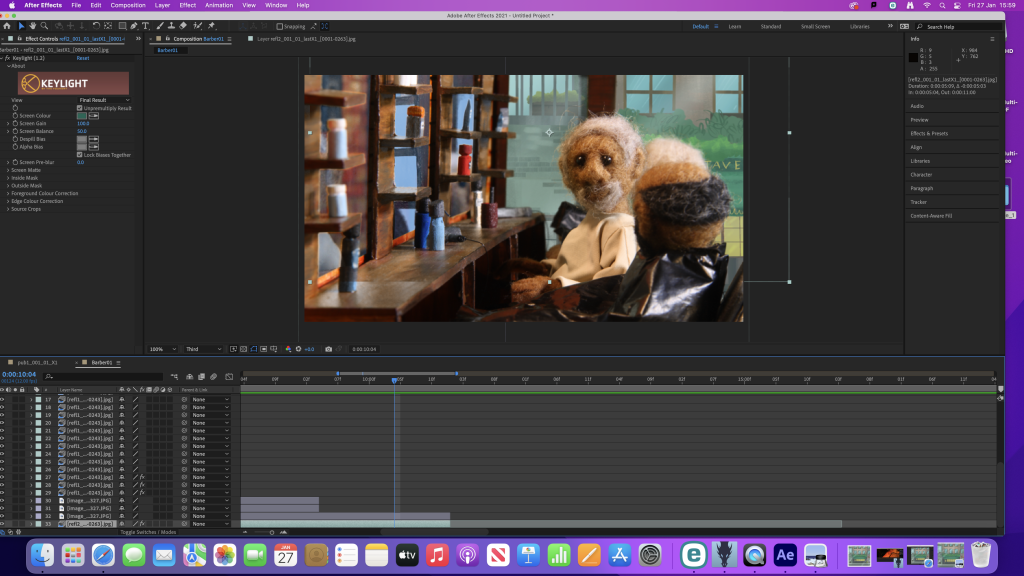Activate the Horizontal Type tool
Screen dimensions: 1024x576
(x=146, y=26)
